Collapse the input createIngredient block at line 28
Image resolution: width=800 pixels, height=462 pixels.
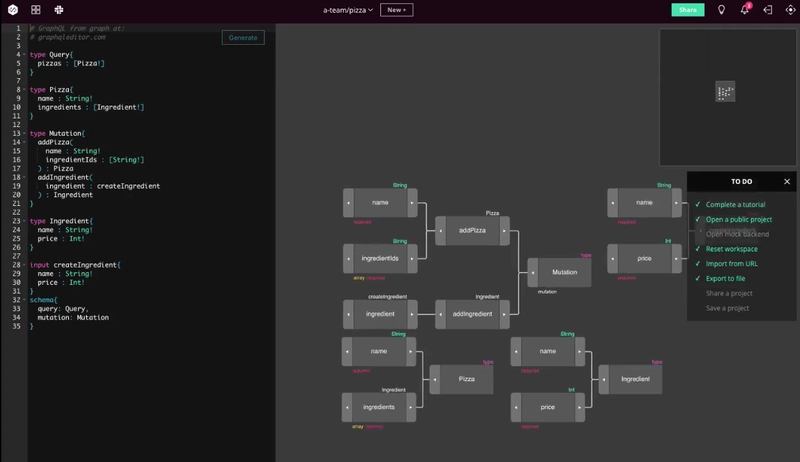pyautogui.click(x=24, y=265)
